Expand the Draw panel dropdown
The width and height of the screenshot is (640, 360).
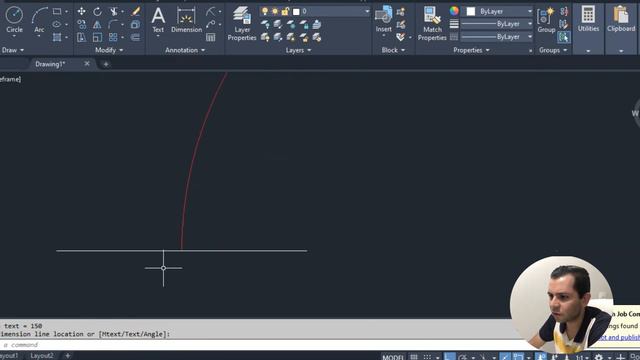pos(13,50)
